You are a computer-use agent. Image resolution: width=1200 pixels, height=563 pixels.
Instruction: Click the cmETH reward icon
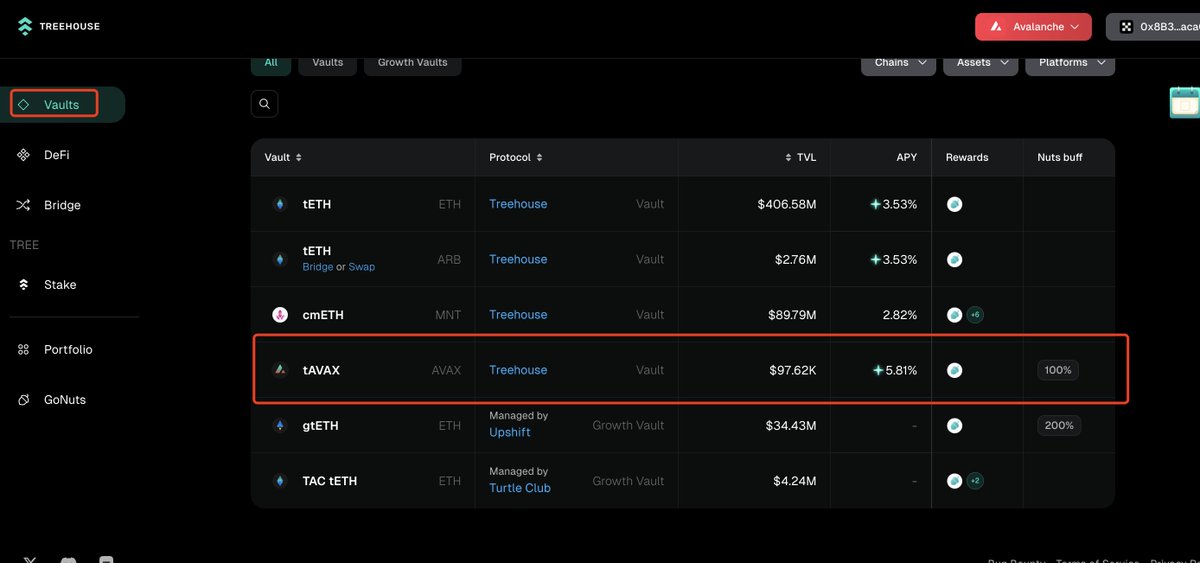click(955, 315)
